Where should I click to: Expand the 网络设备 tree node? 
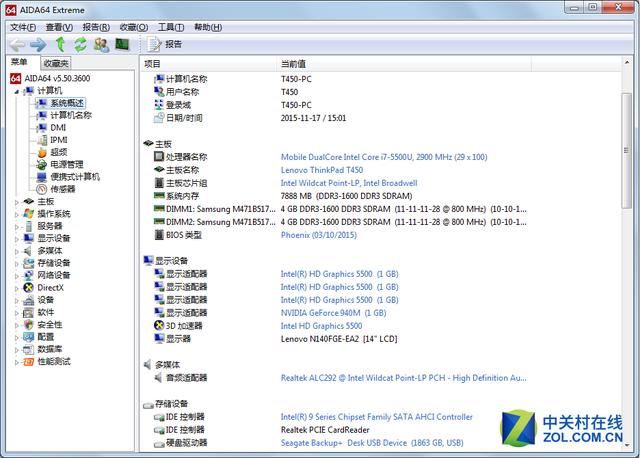point(17,276)
